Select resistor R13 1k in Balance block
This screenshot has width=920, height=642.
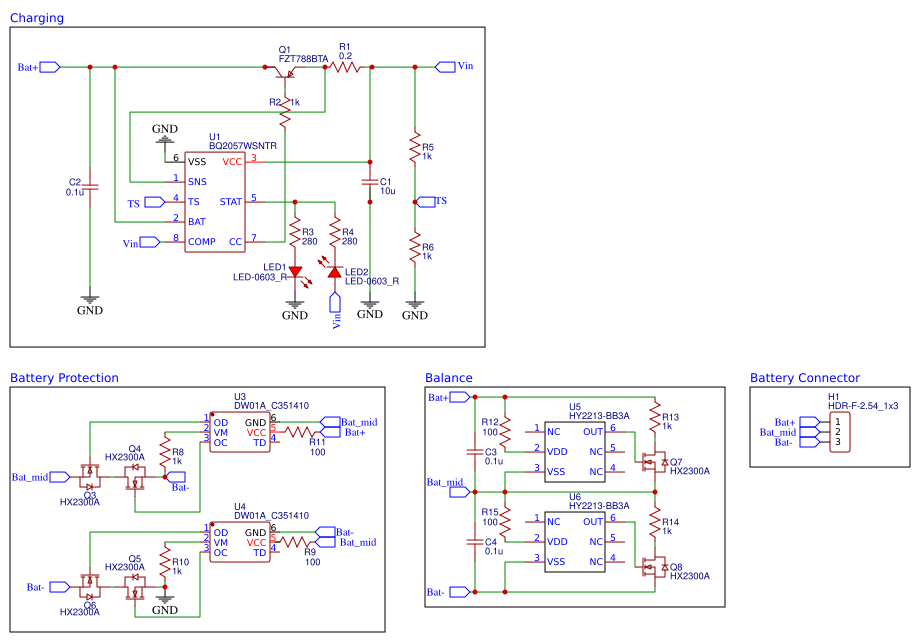pyautogui.click(x=655, y=419)
